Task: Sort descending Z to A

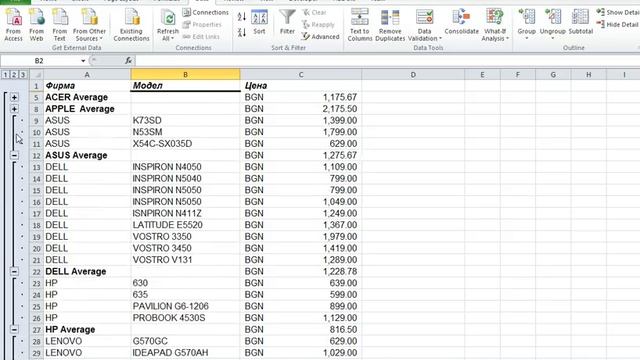Action: [x=242, y=32]
